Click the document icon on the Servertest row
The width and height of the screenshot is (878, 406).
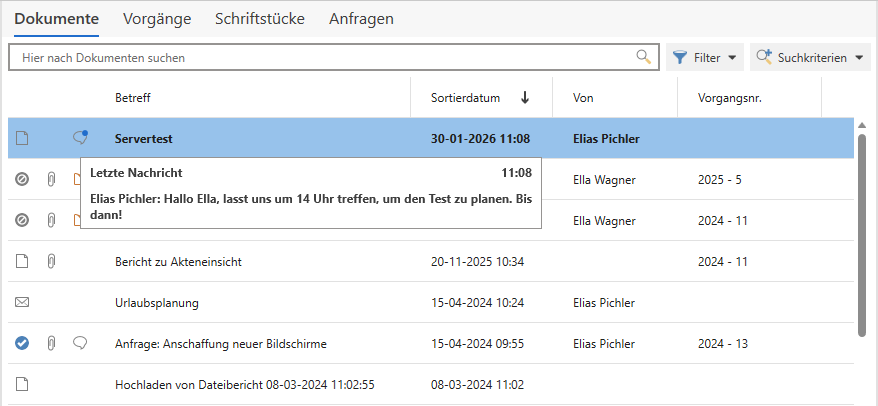22,138
